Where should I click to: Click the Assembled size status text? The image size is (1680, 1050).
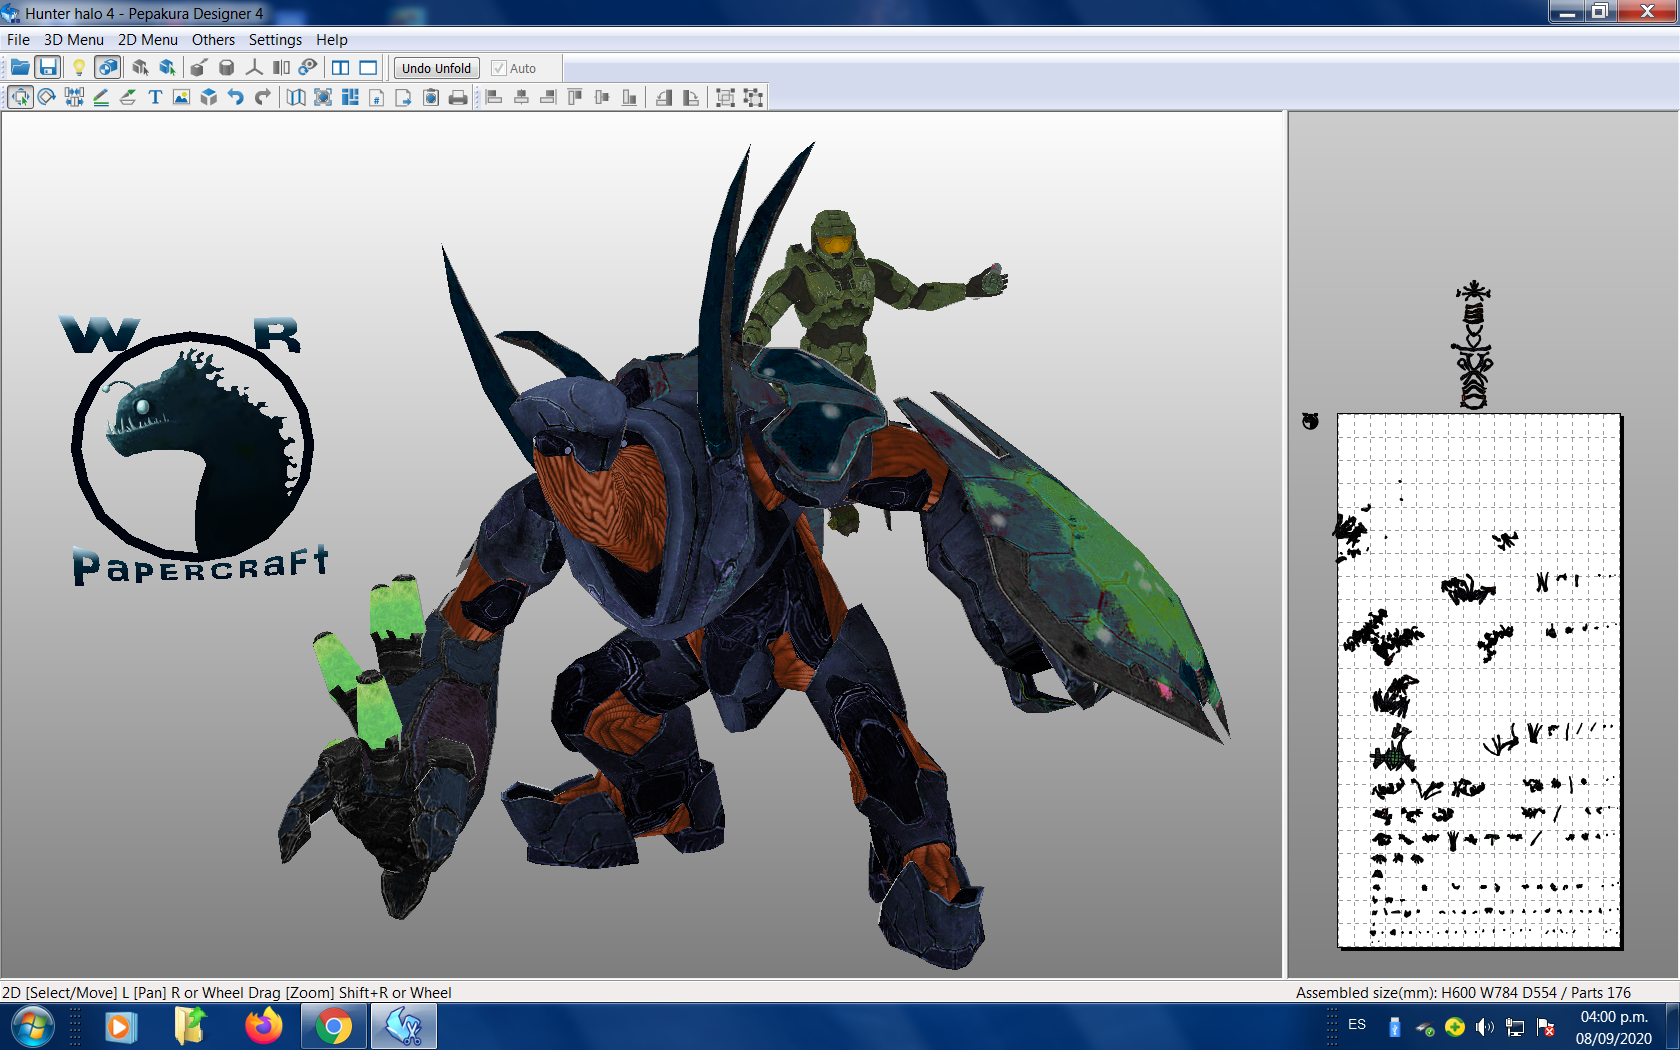point(1463,992)
